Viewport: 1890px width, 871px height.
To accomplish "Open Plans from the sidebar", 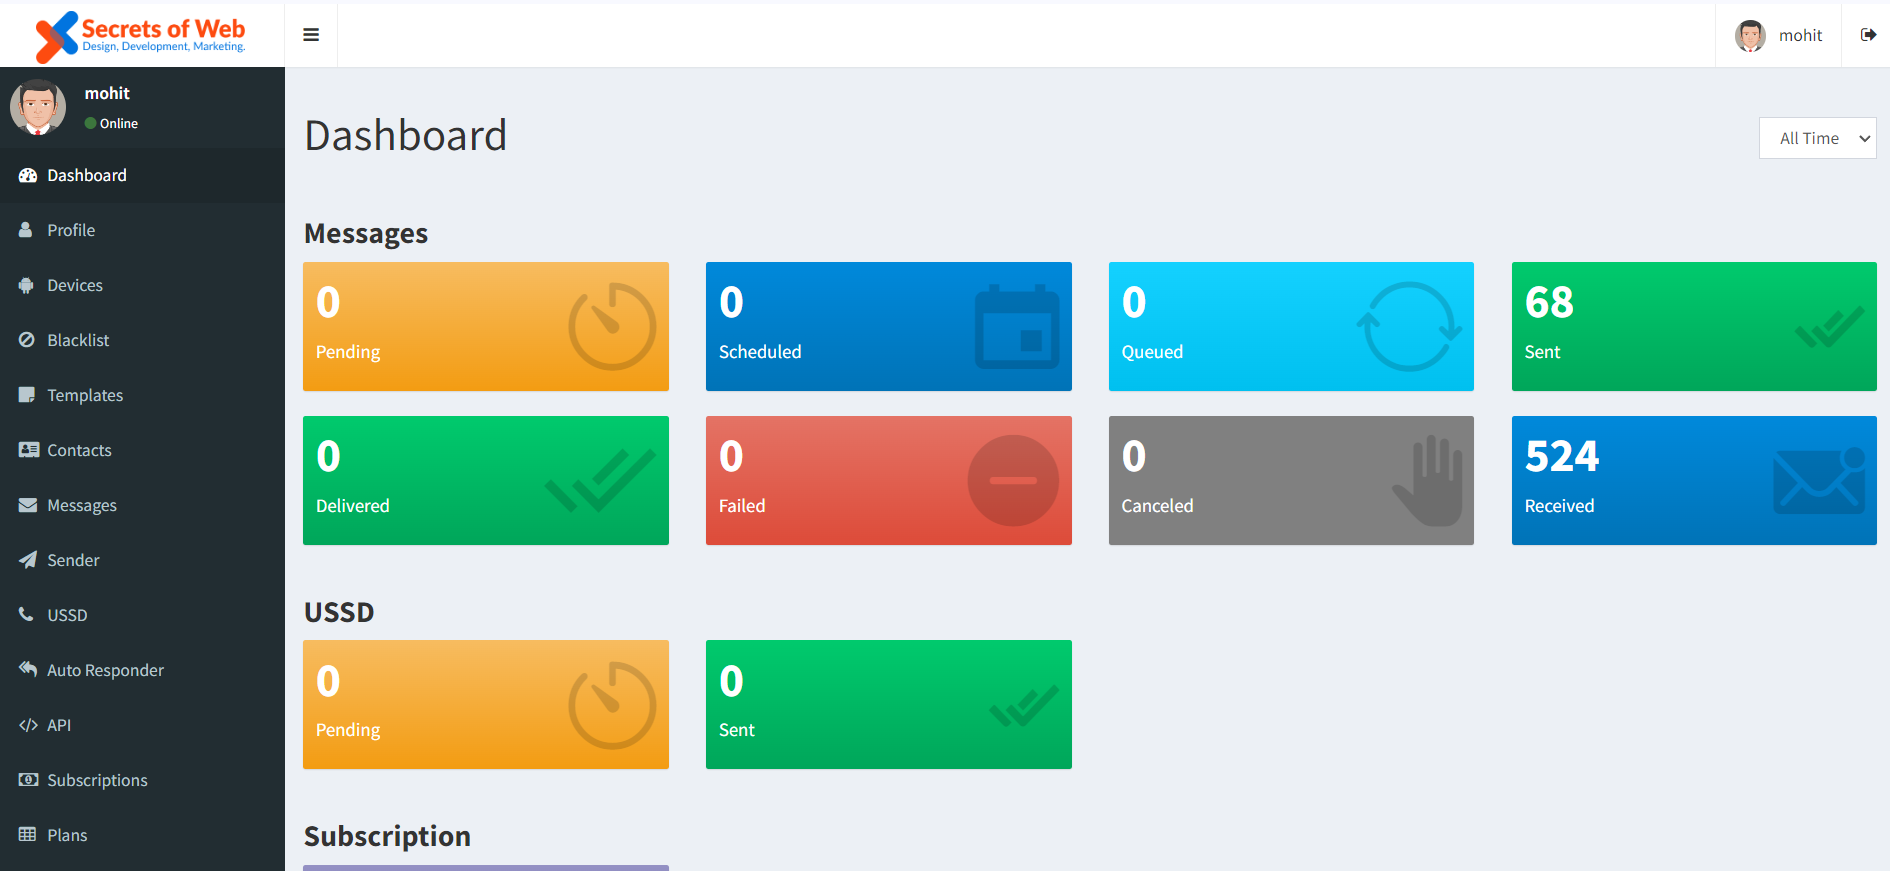I will (x=67, y=835).
